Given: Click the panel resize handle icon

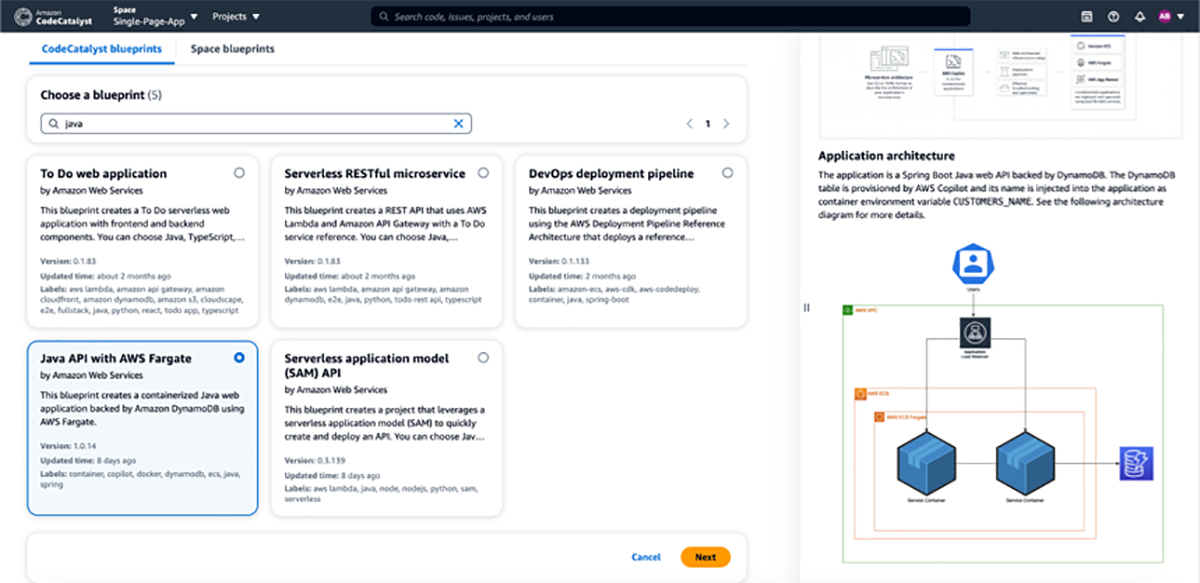Looking at the screenshot, I should tap(806, 308).
